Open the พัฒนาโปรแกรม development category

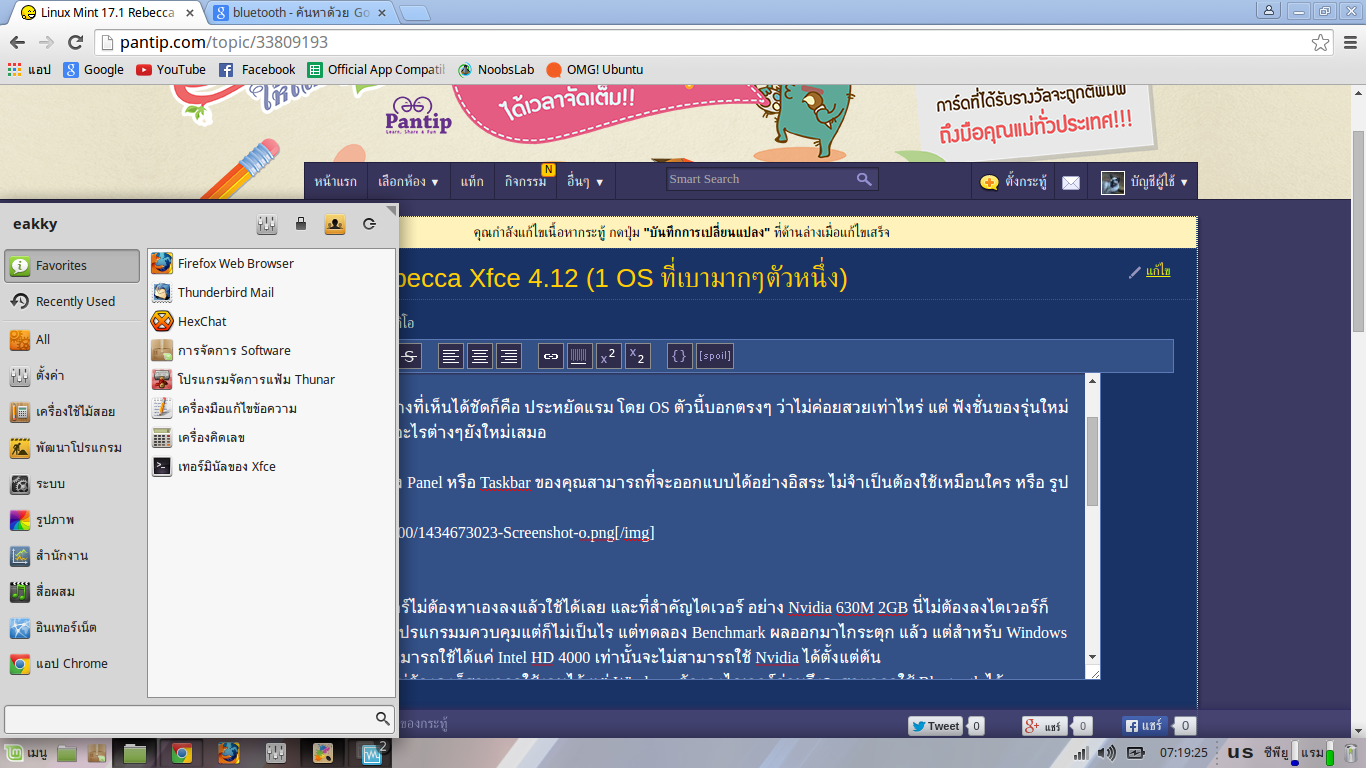(72, 448)
